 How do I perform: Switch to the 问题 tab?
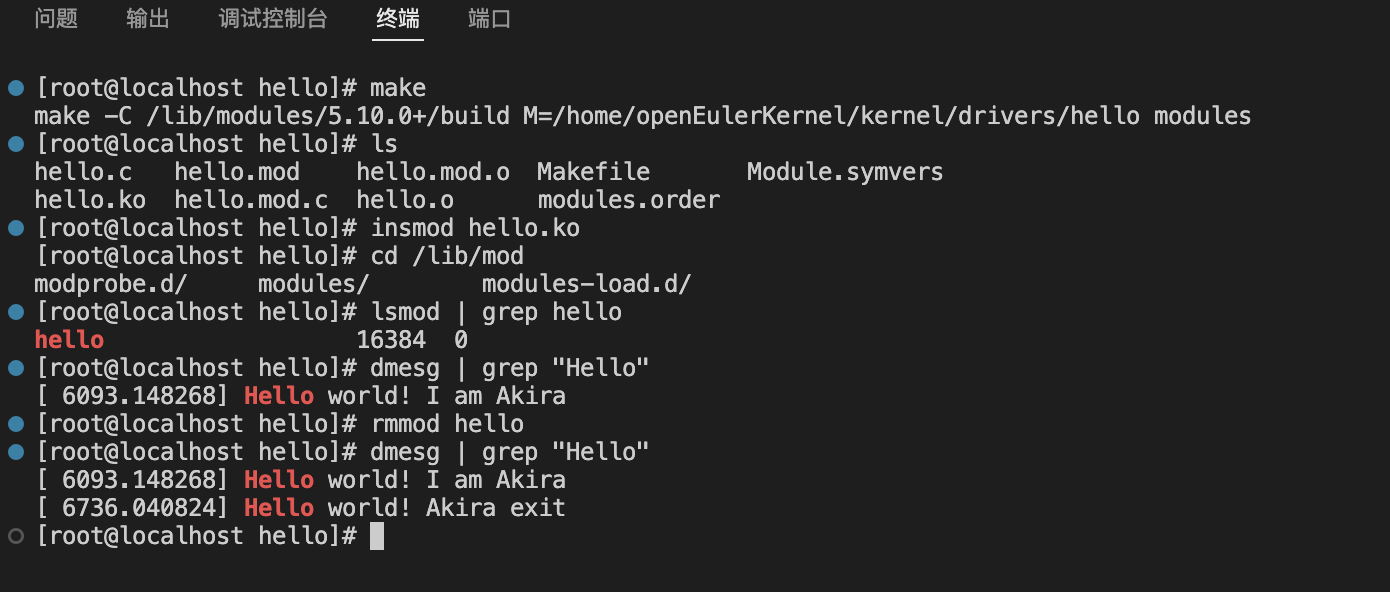click(56, 19)
